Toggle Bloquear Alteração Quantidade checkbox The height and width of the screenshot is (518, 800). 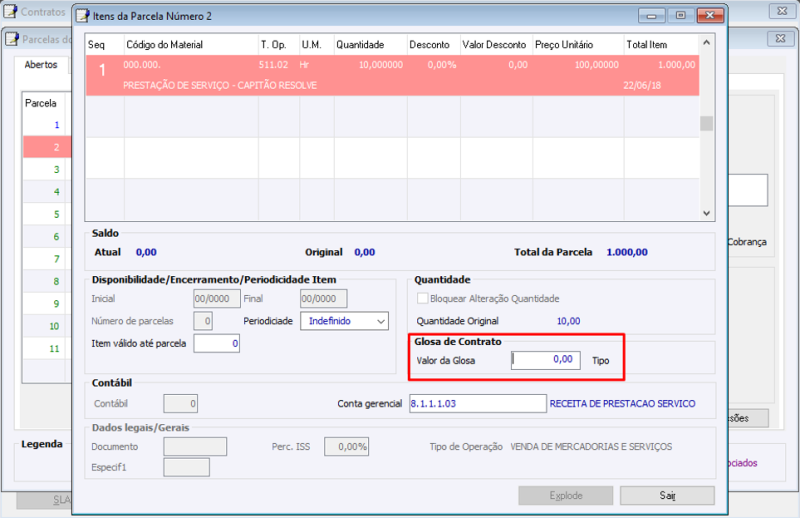422,299
